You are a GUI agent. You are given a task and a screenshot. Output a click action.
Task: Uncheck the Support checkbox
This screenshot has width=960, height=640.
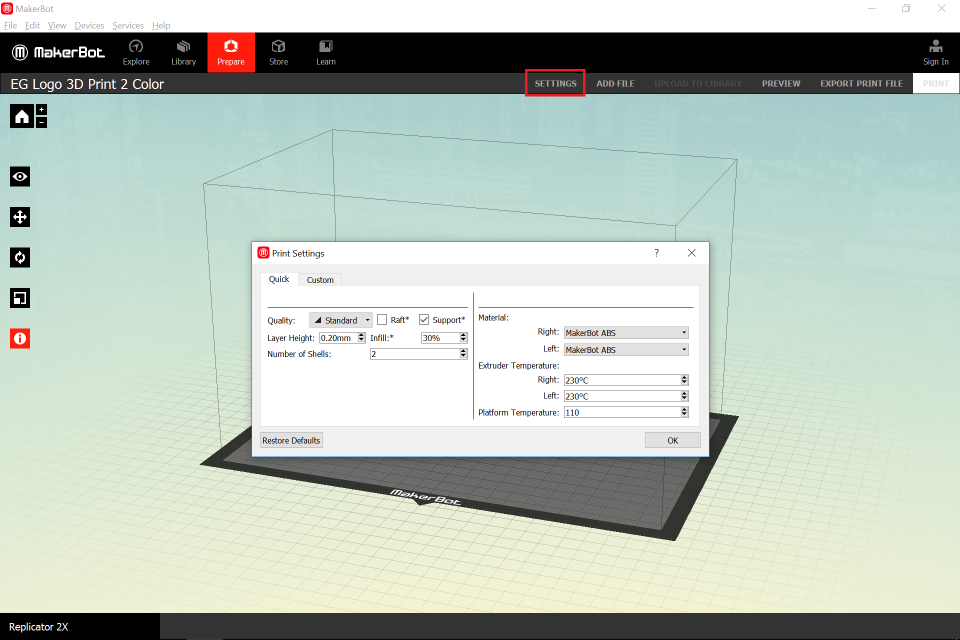click(x=424, y=320)
